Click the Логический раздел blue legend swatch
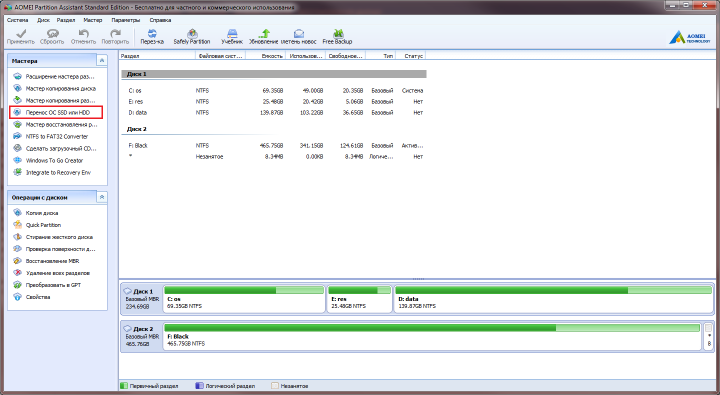The image size is (720, 395). click(199, 386)
